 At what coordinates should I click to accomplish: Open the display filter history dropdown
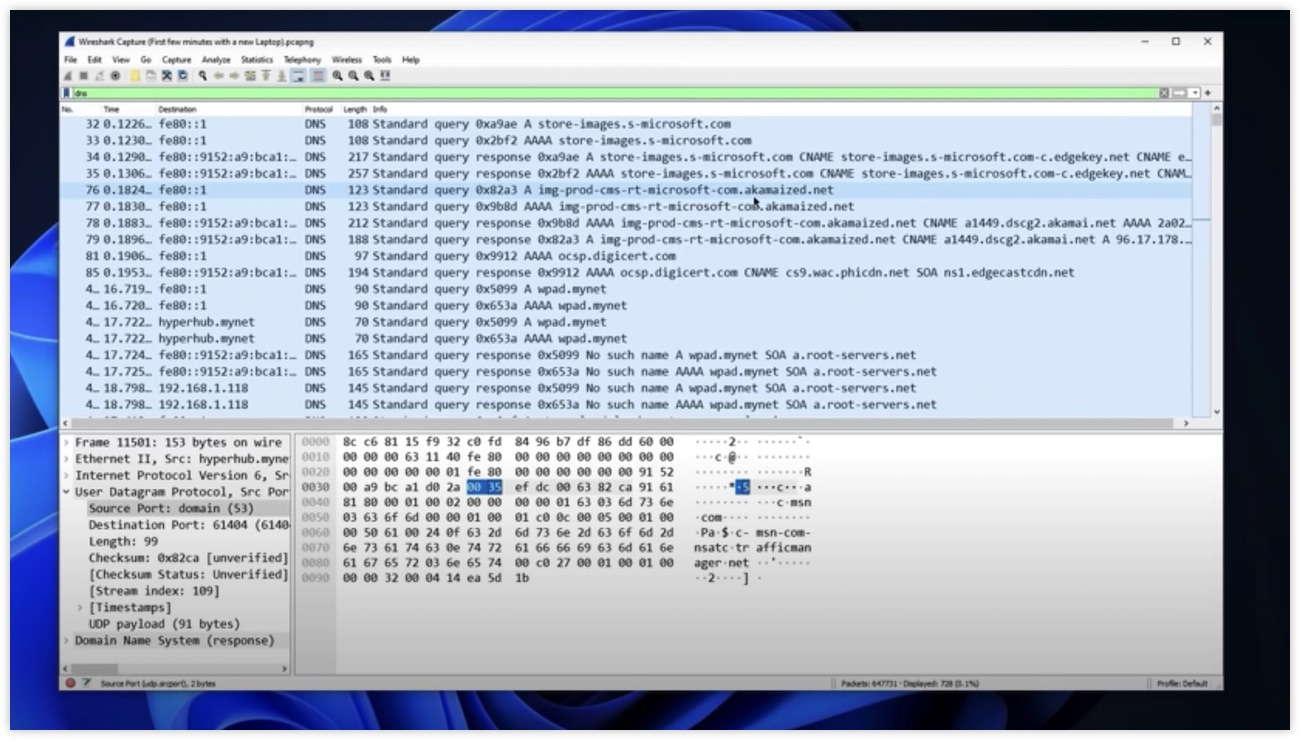click(x=1194, y=93)
